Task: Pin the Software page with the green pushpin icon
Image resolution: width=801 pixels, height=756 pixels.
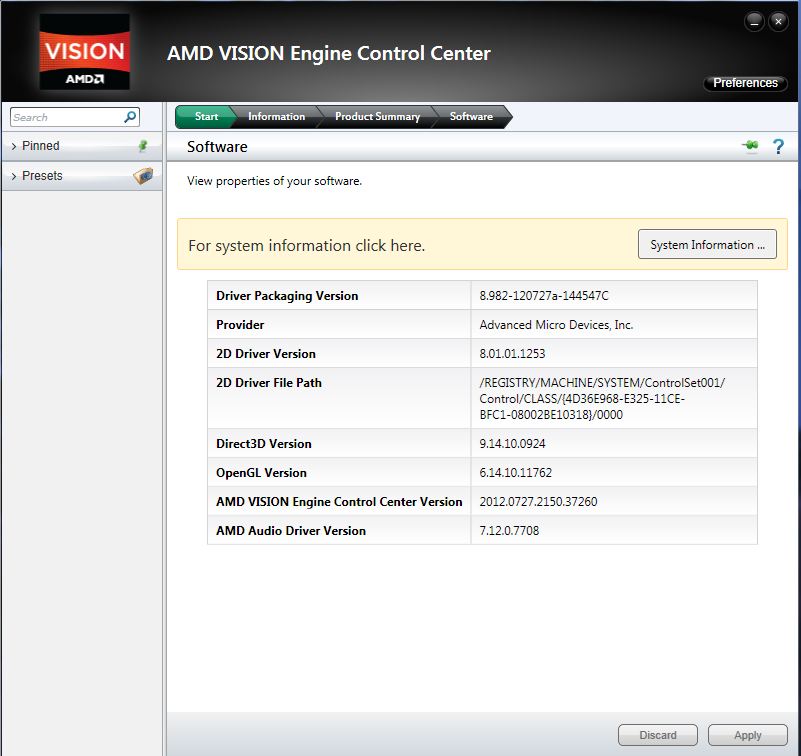Action: pos(750,146)
